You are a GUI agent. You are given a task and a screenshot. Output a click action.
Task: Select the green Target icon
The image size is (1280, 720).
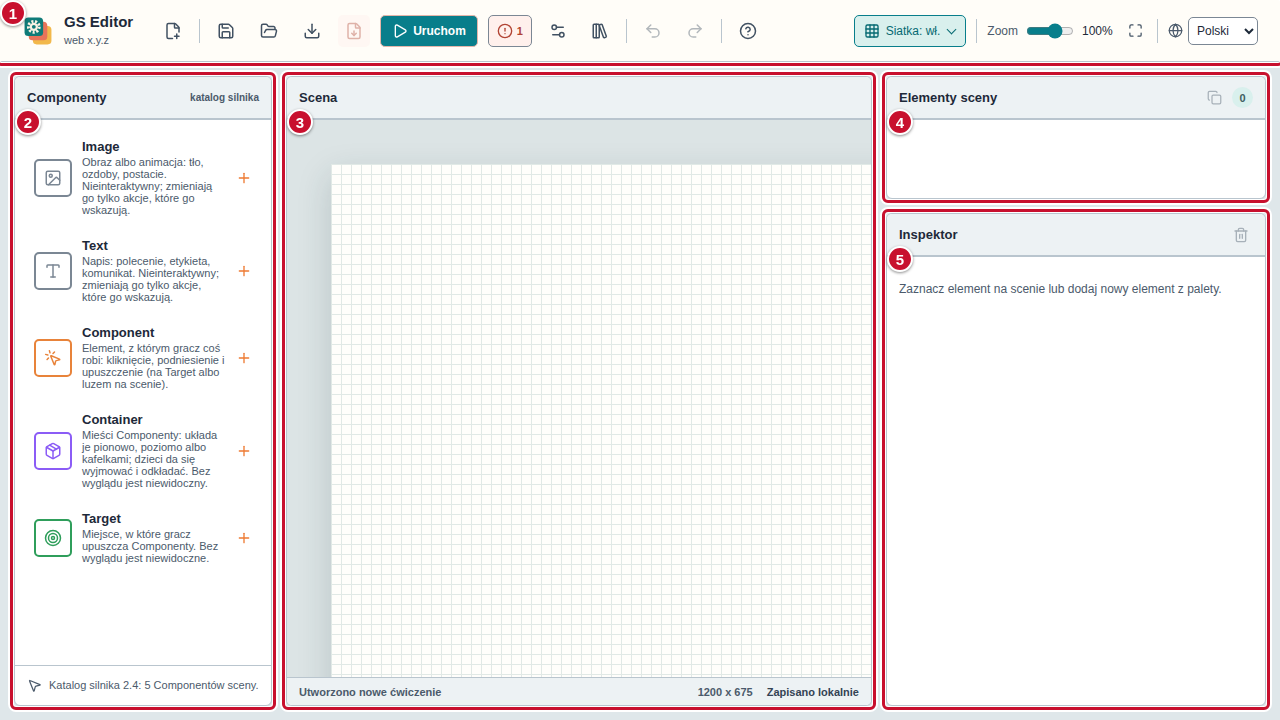(x=53, y=538)
